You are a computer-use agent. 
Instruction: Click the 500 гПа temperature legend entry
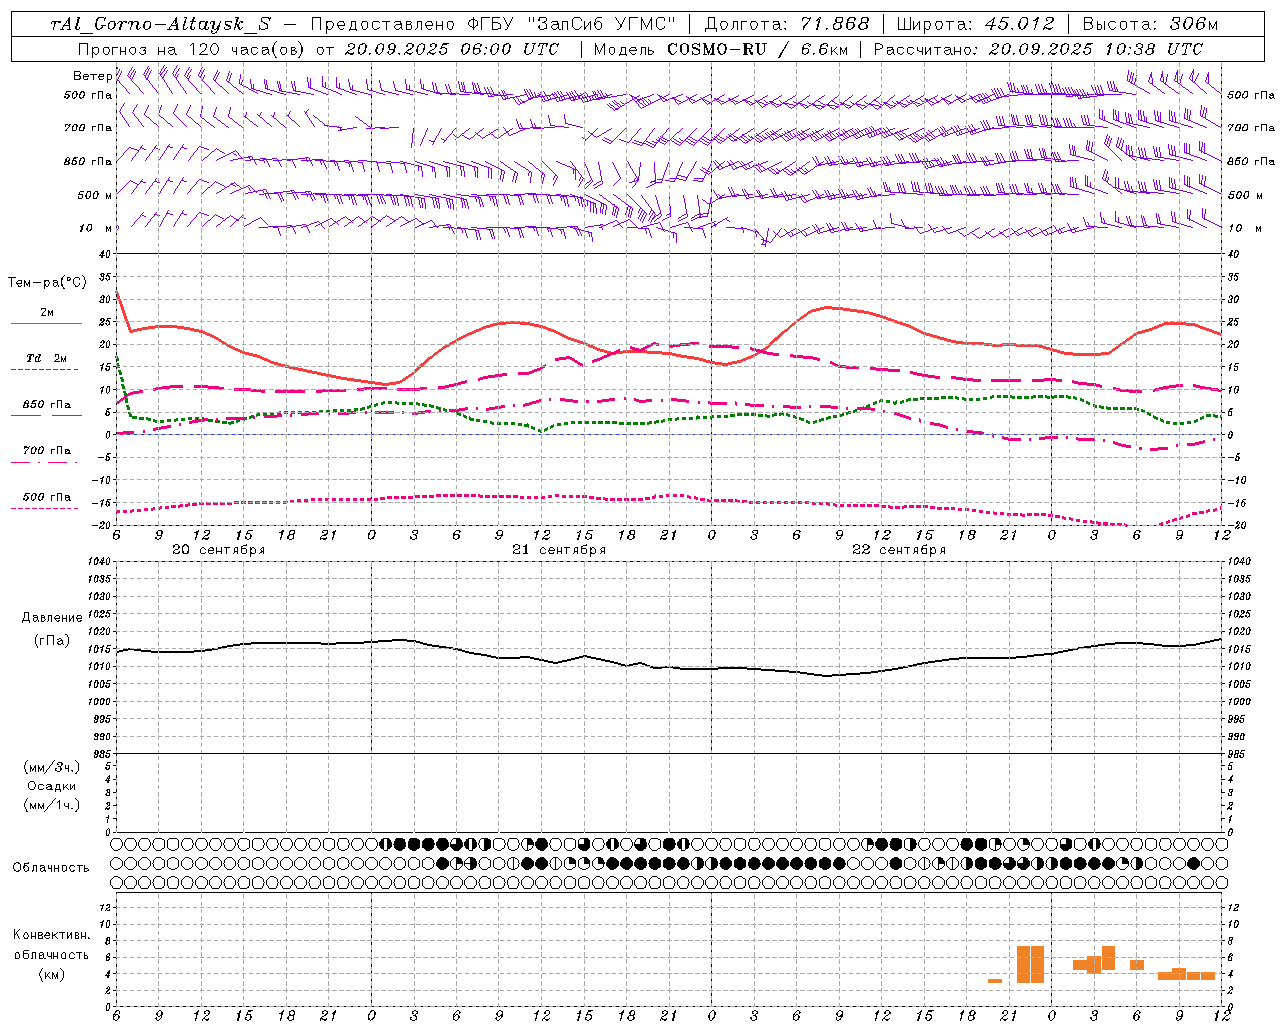(47, 497)
